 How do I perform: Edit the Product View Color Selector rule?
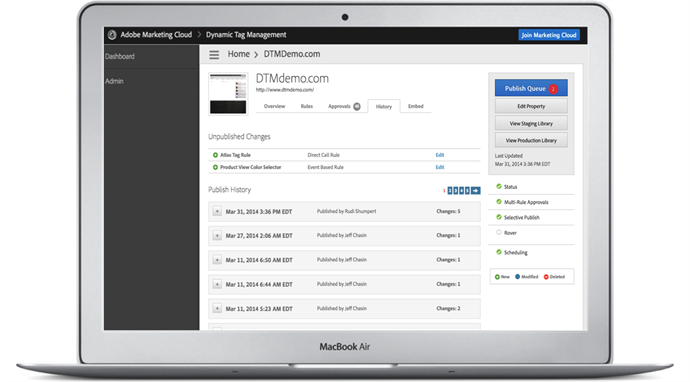click(x=440, y=167)
